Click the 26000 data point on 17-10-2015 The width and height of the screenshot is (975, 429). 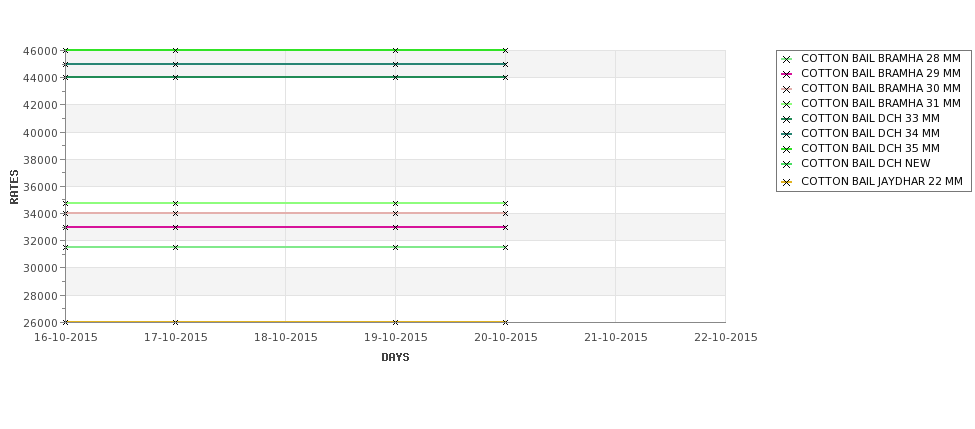pos(175,322)
